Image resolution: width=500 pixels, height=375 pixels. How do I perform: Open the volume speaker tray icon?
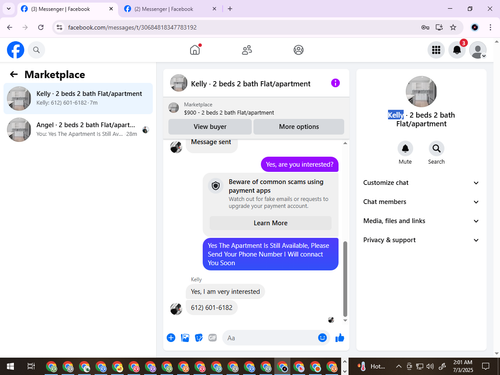(x=430, y=367)
